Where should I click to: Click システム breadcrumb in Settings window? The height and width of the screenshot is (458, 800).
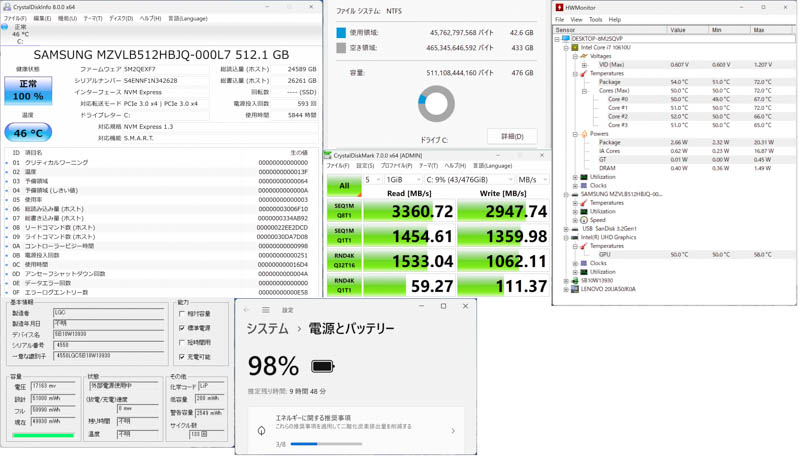(267, 329)
